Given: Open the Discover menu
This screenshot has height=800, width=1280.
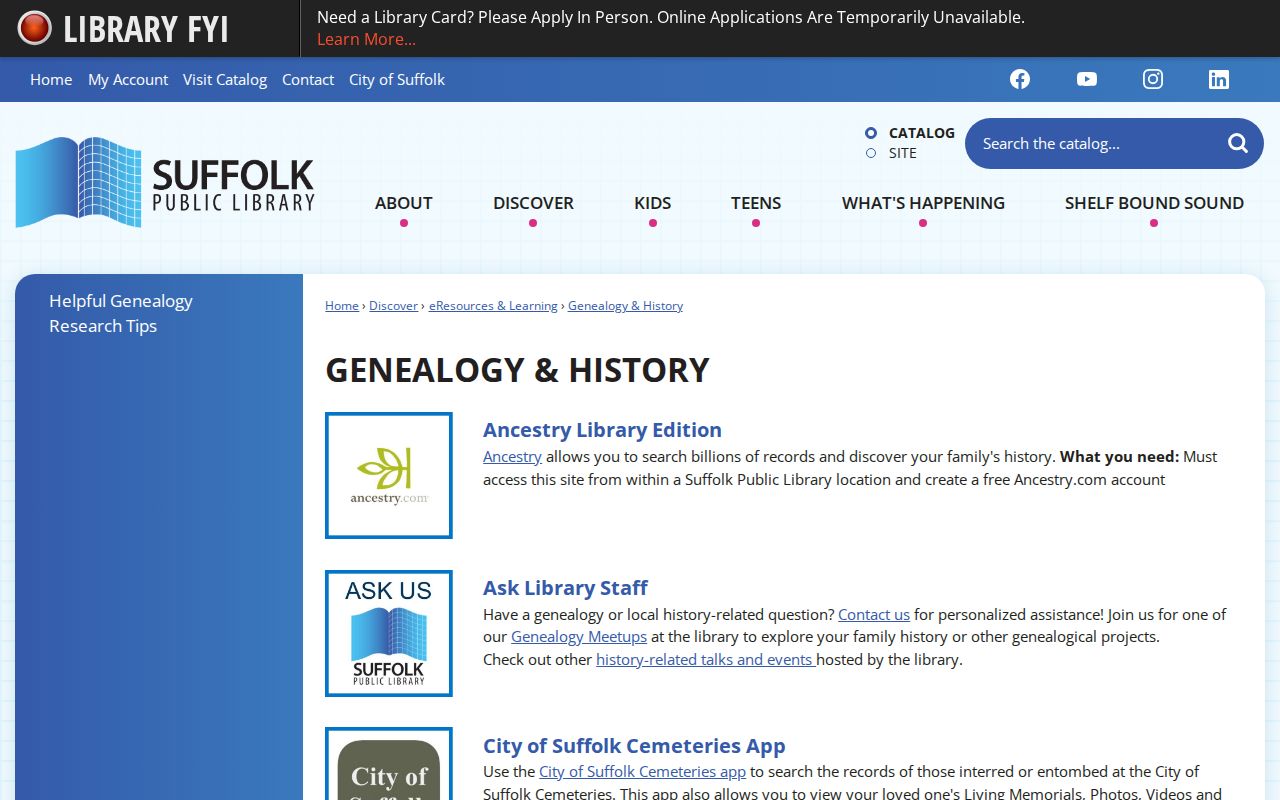Looking at the screenshot, I should (533, 203).
